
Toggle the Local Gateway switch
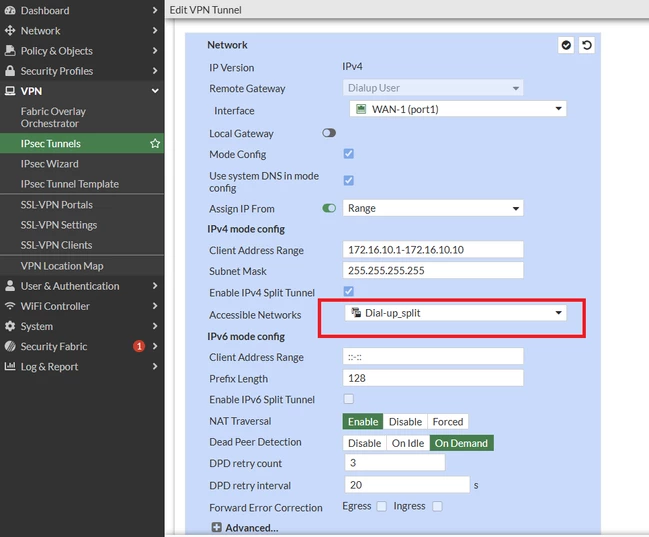(329, 133)
